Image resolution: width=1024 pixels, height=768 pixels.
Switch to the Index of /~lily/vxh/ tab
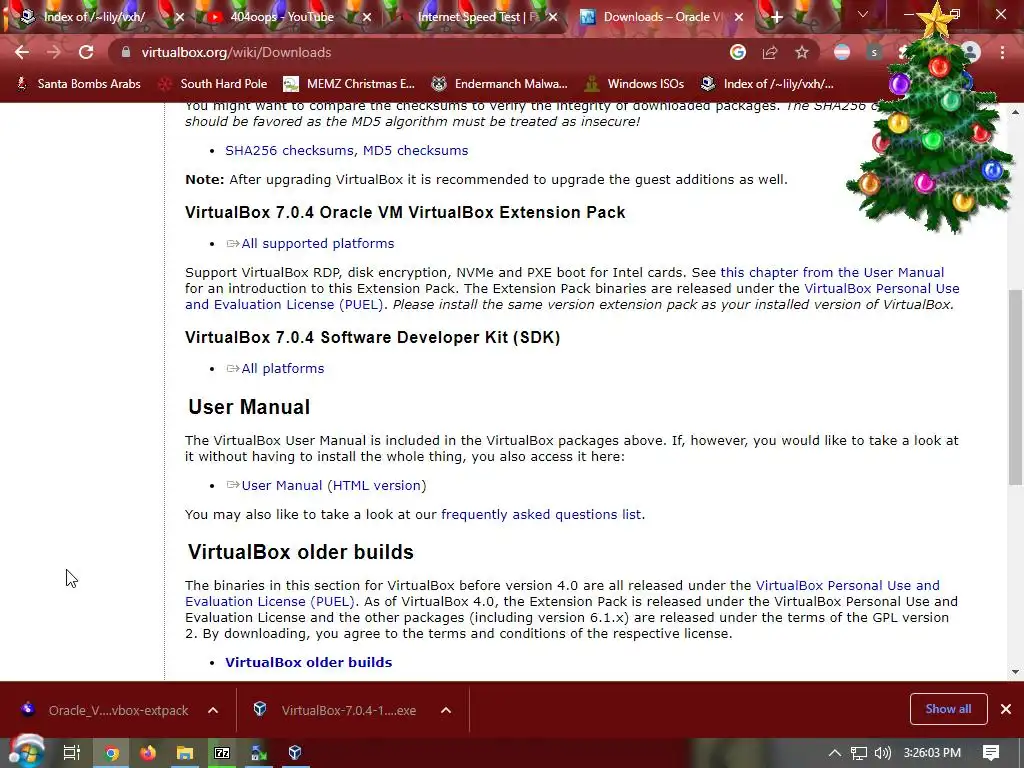93,17
